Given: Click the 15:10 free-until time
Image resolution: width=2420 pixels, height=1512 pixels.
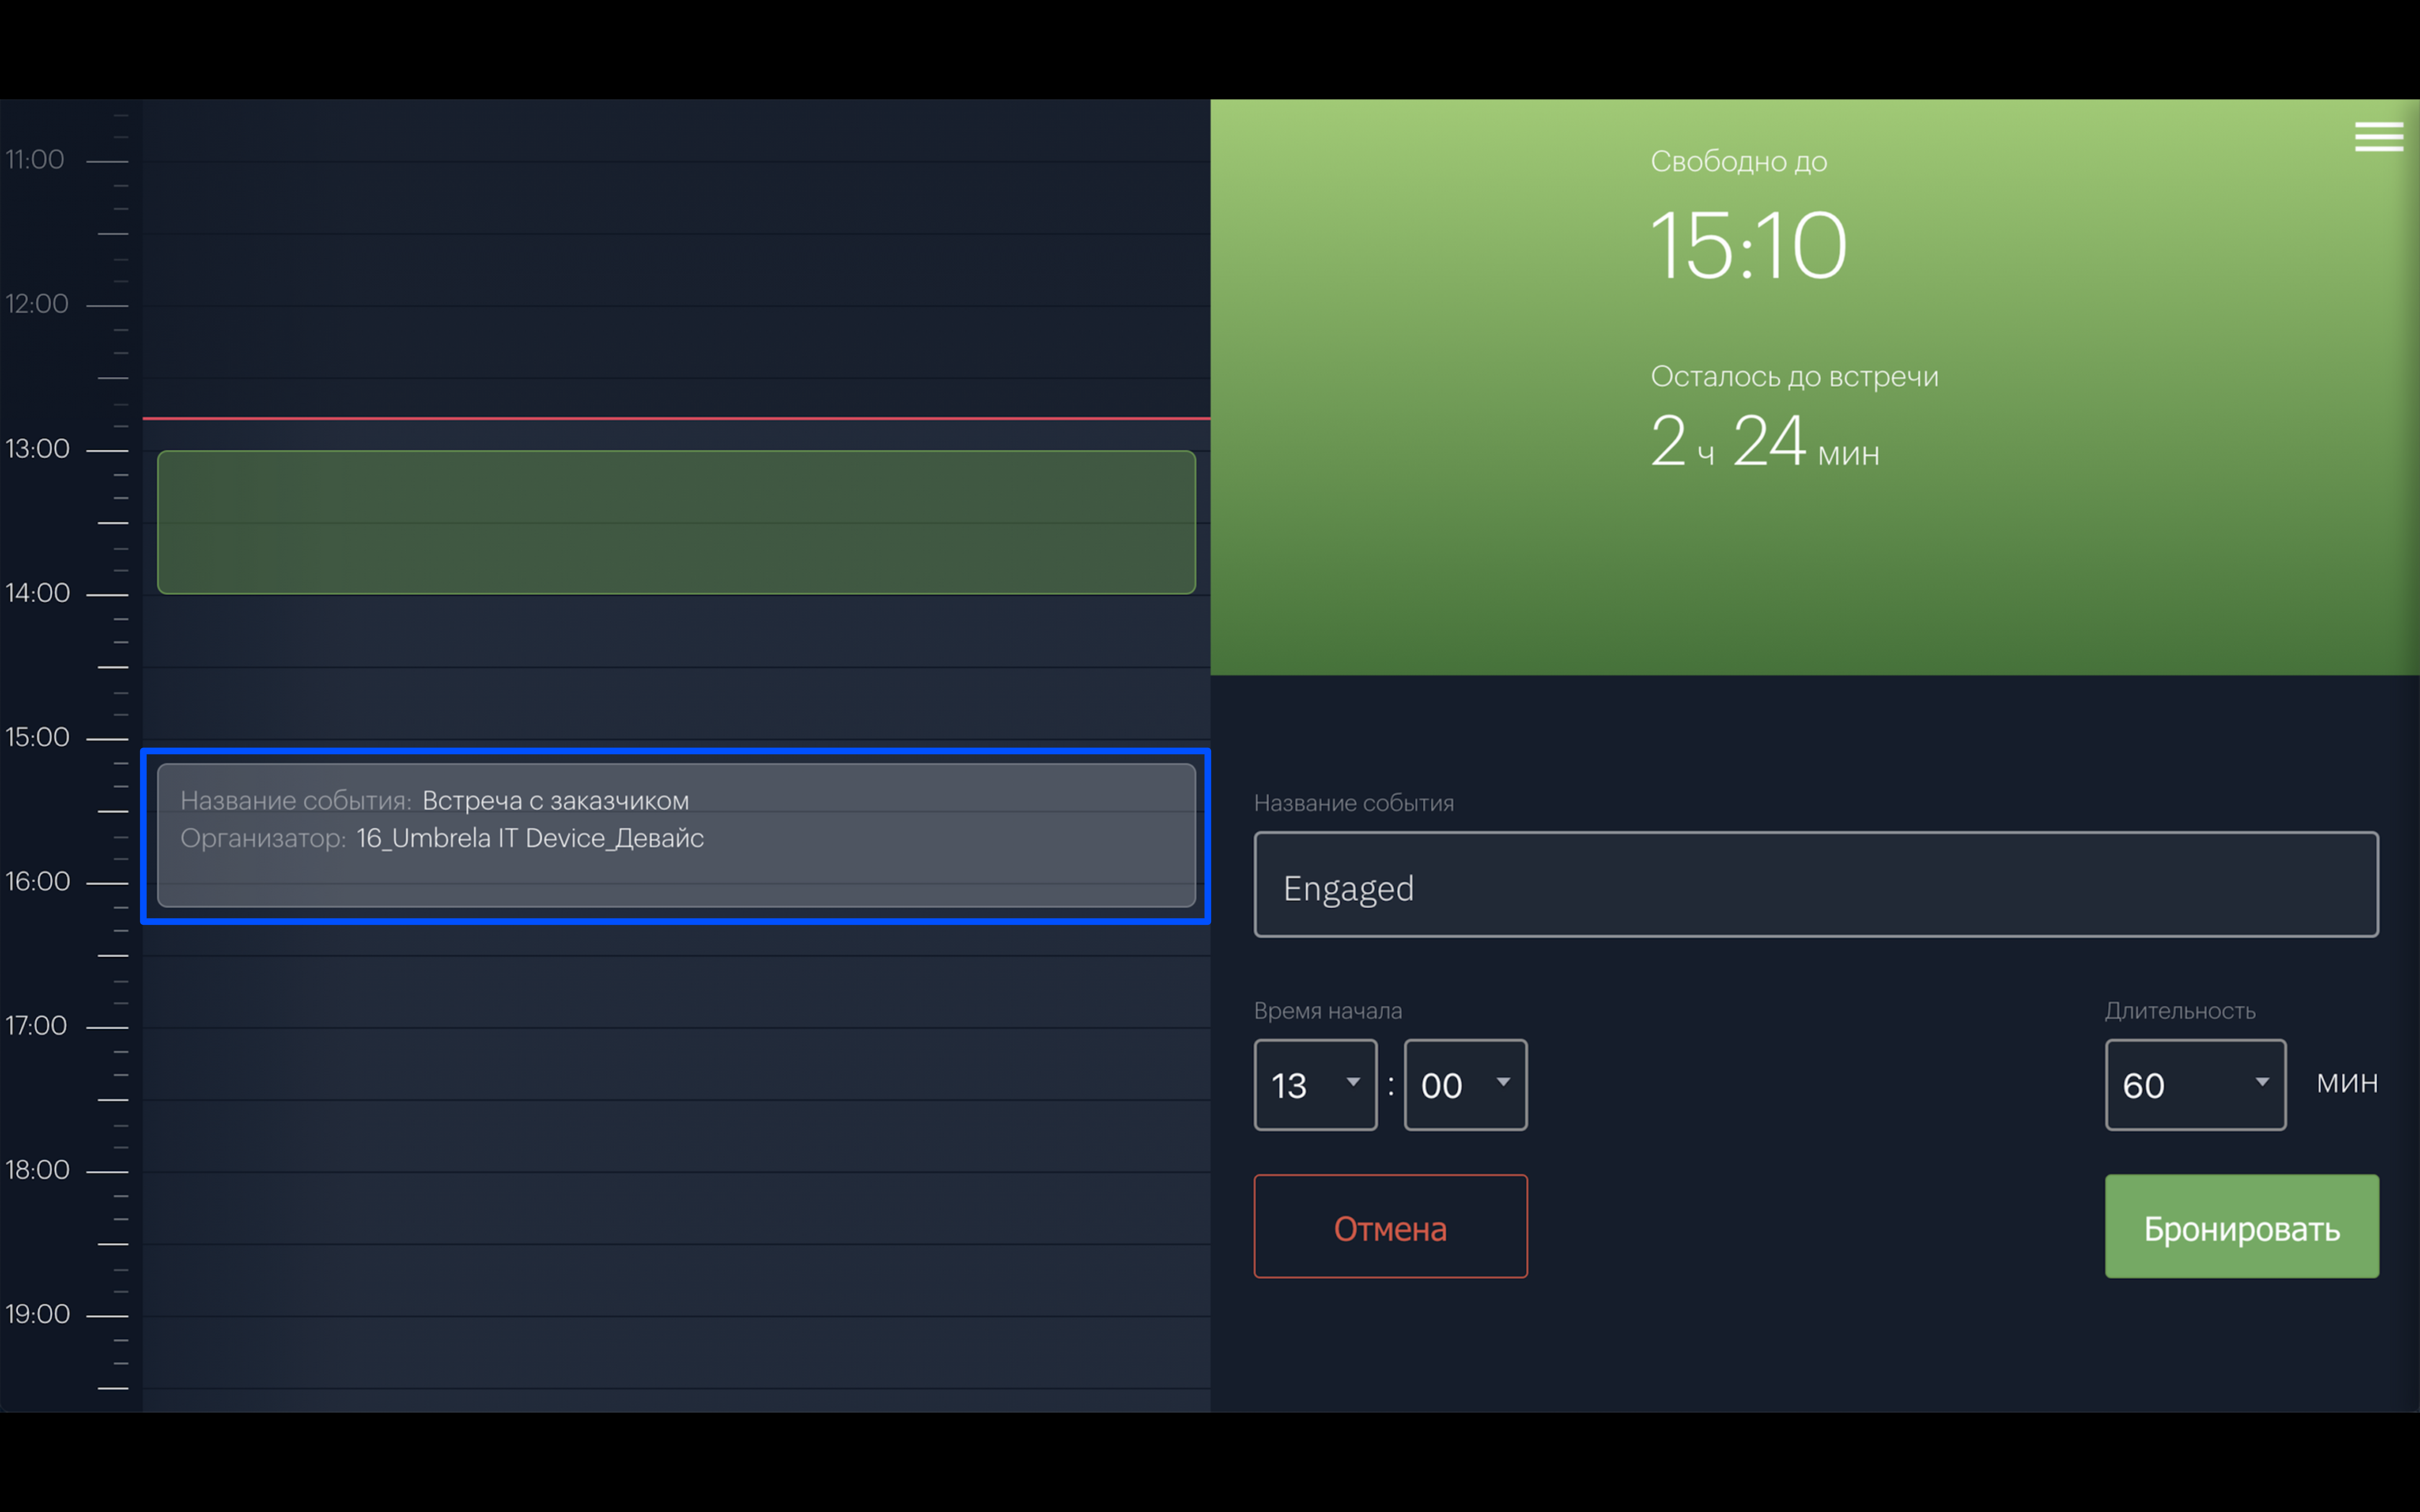Looking at the screenshot, I should (1748, 246).
